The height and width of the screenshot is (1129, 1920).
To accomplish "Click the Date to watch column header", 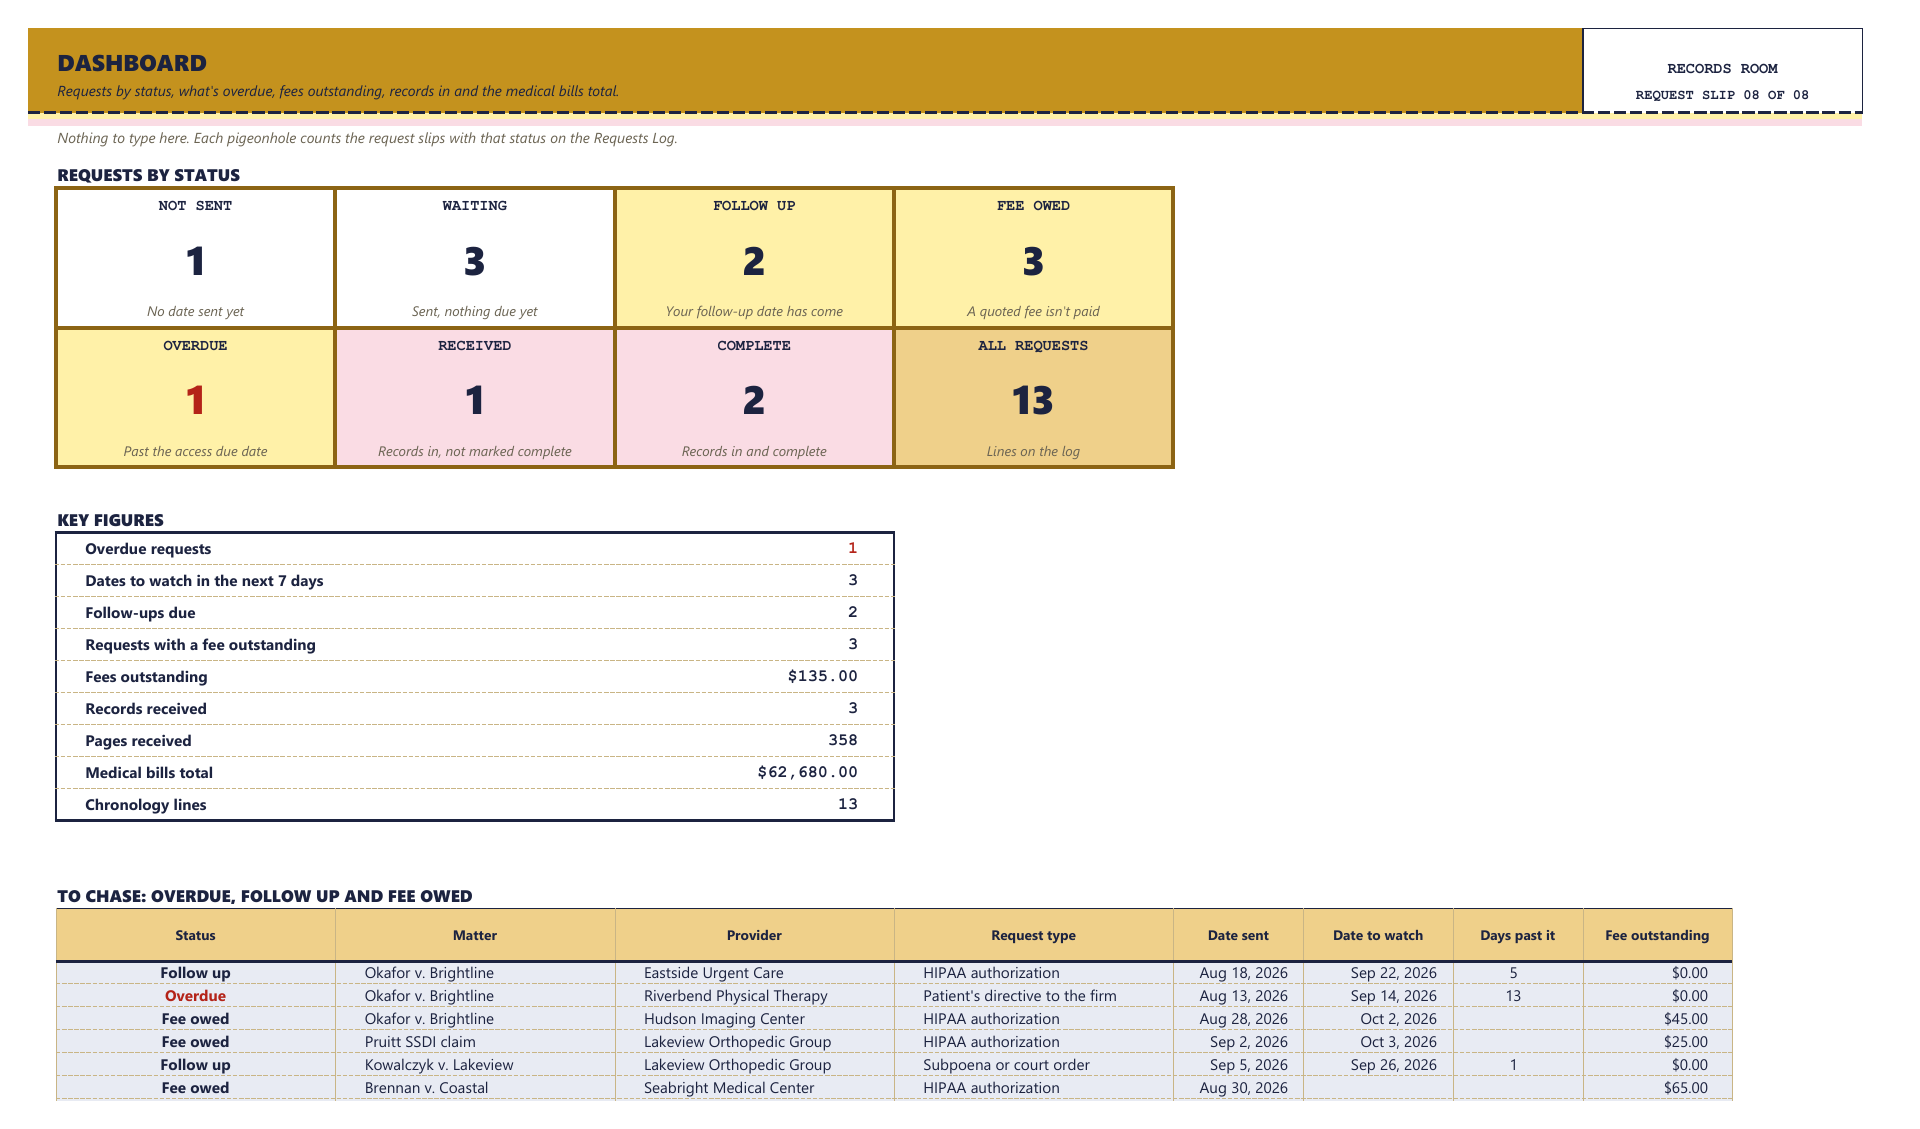I will (1377, 935).
